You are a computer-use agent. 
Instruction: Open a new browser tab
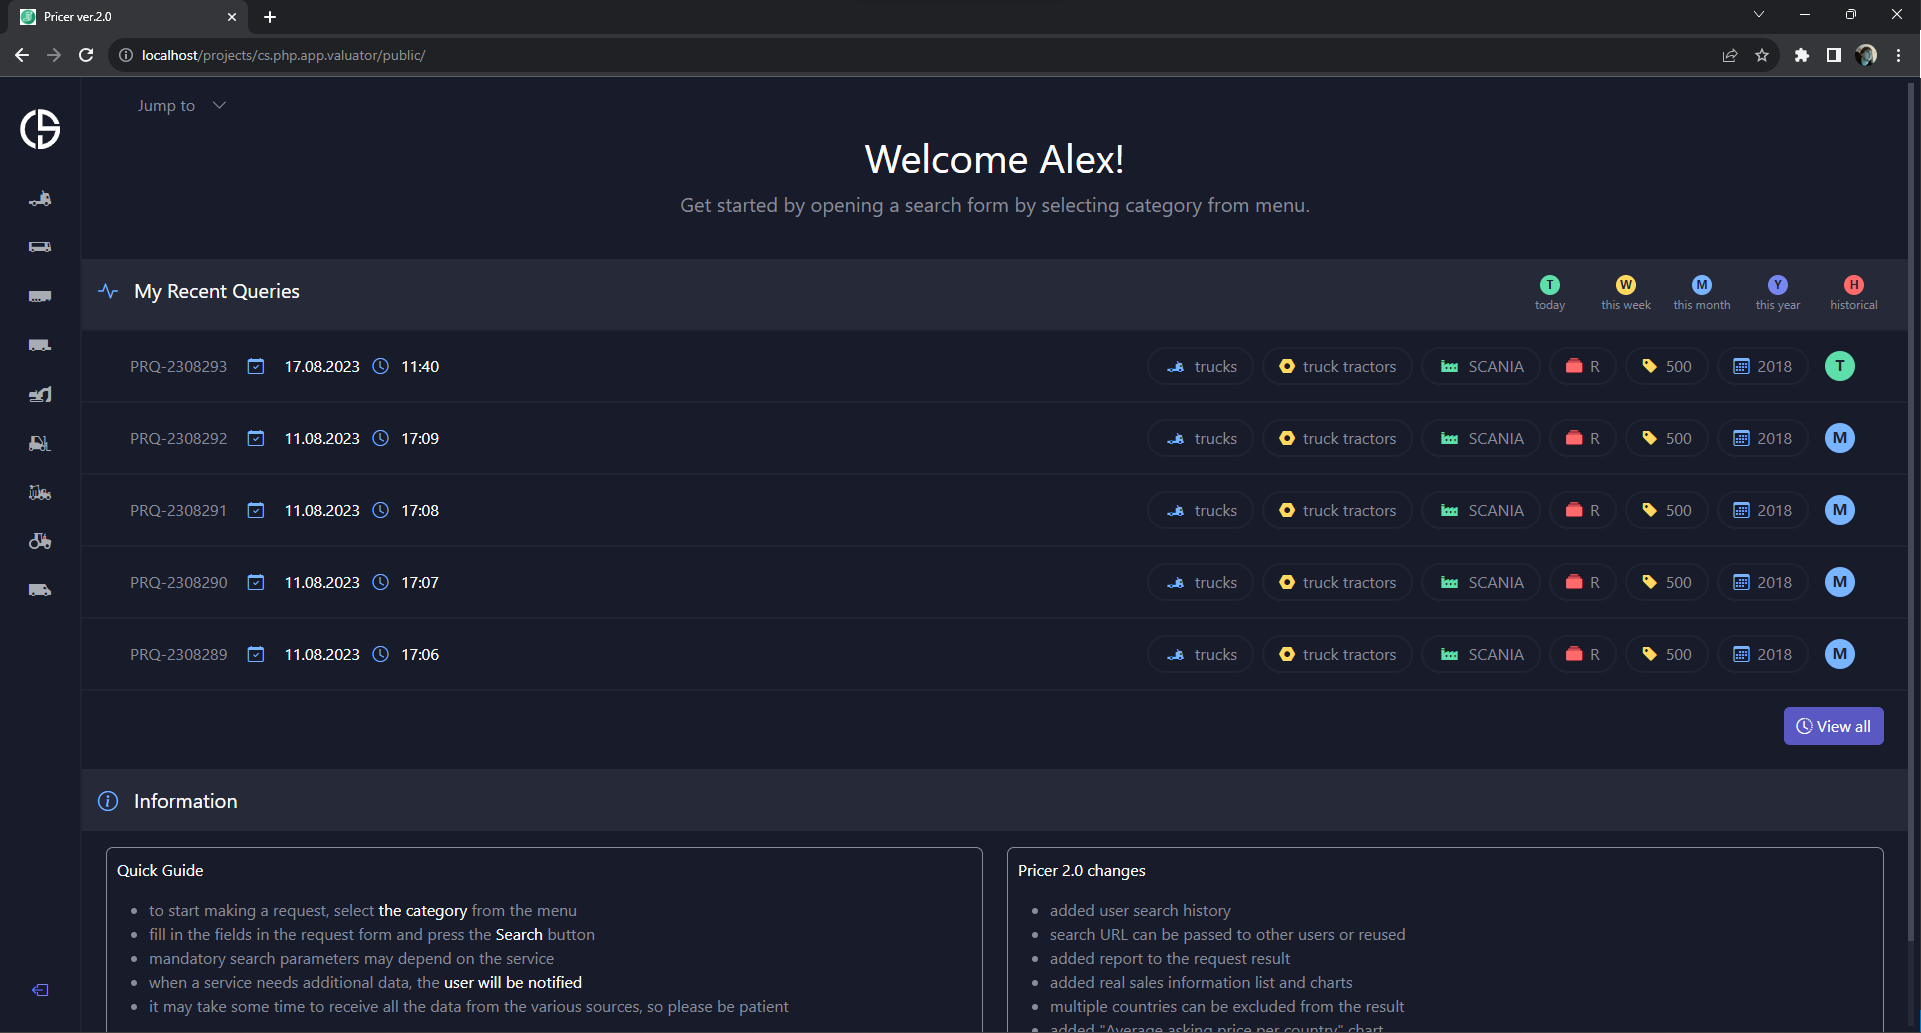pos(270,17)
